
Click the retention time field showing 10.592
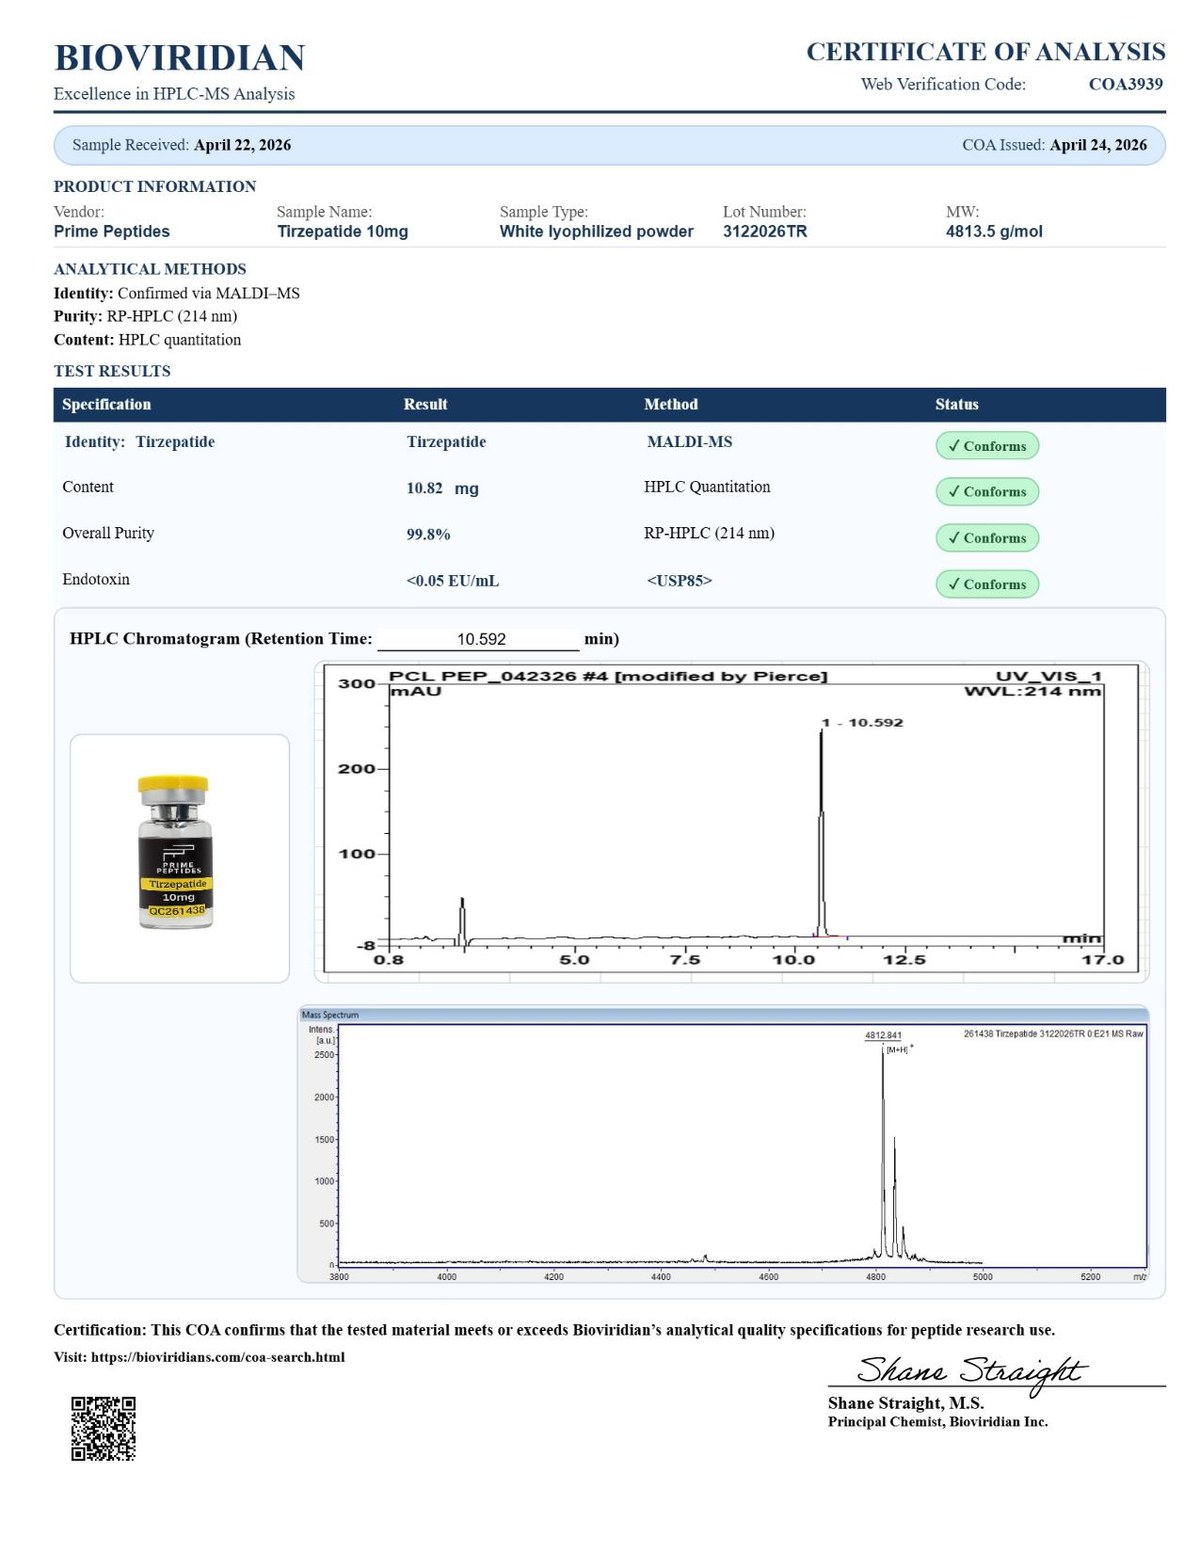[480, 639]
